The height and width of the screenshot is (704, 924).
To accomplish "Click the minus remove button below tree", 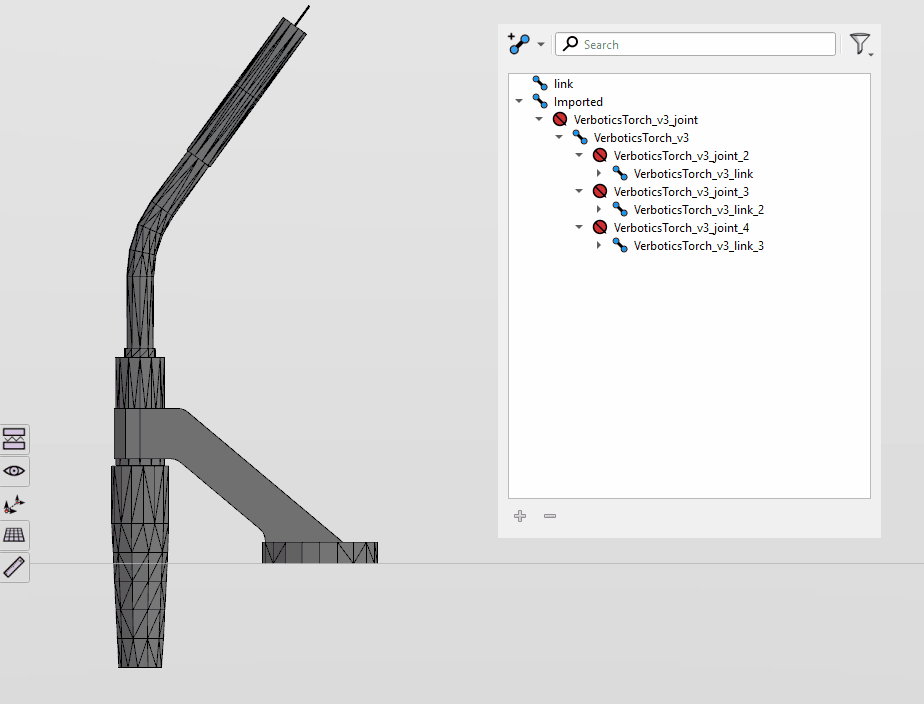I will point(550,516).
